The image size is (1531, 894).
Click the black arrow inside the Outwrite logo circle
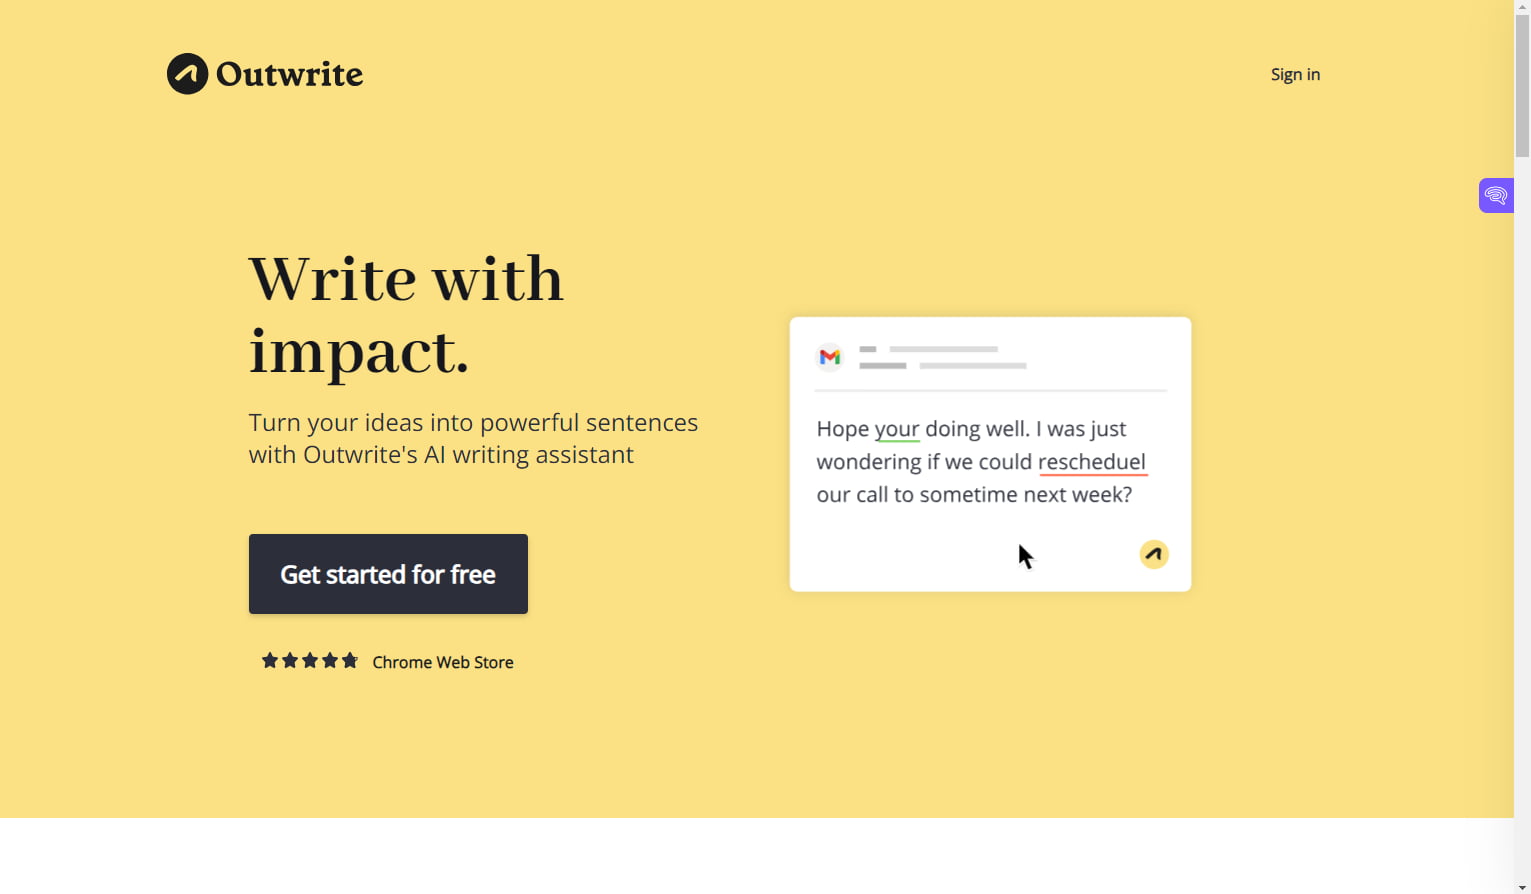click(x=186, y=73)
